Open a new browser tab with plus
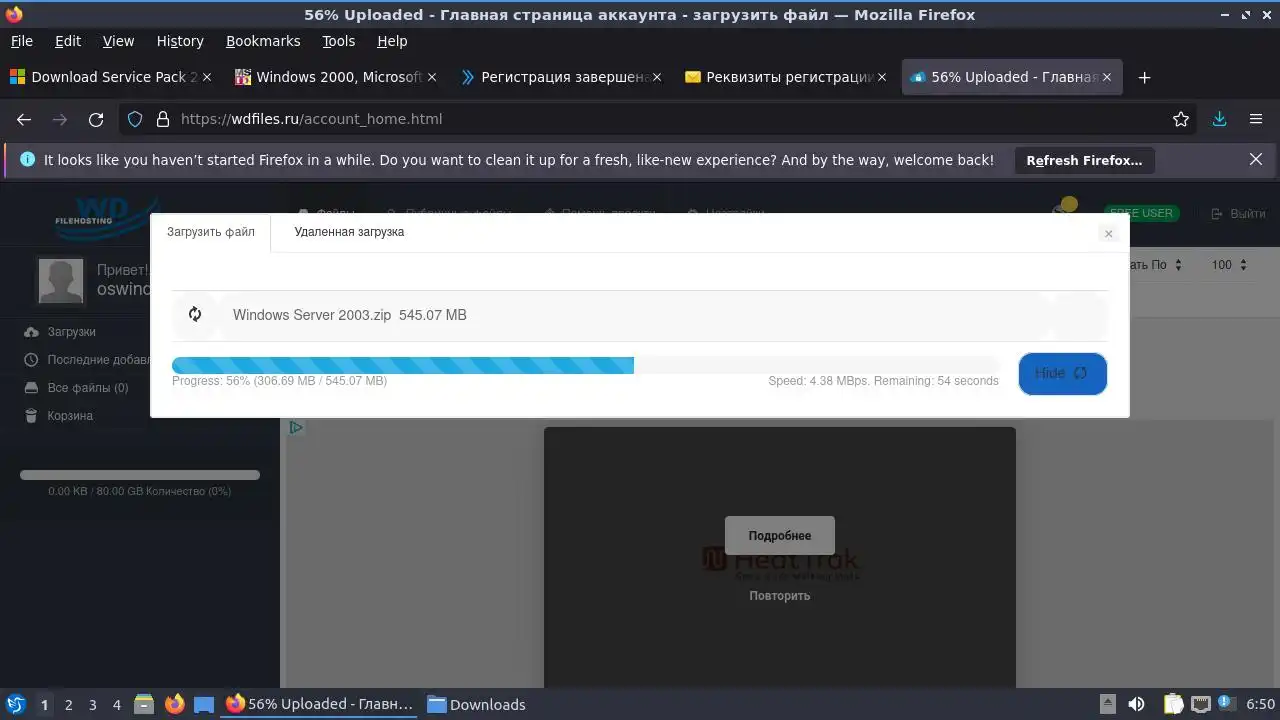Image resolution: width=1280 pixels, height=720 pixels. click(1145, 77)
